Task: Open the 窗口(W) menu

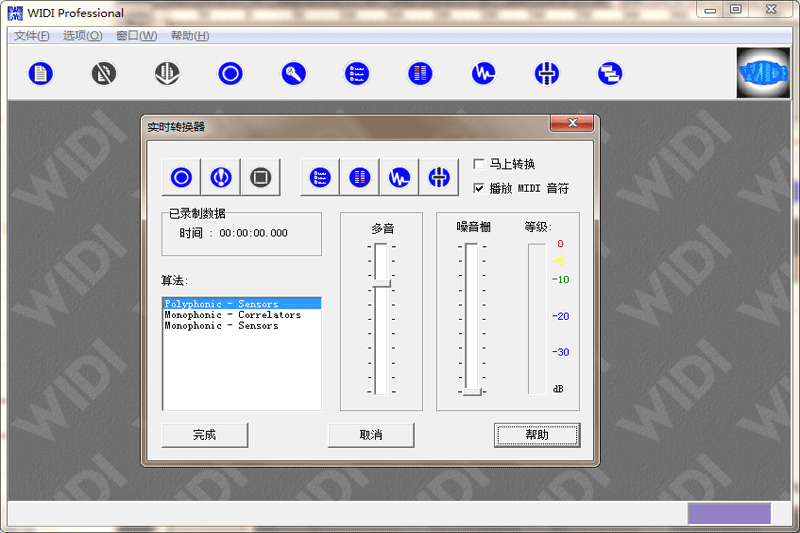Action: [x=136, y=36]
